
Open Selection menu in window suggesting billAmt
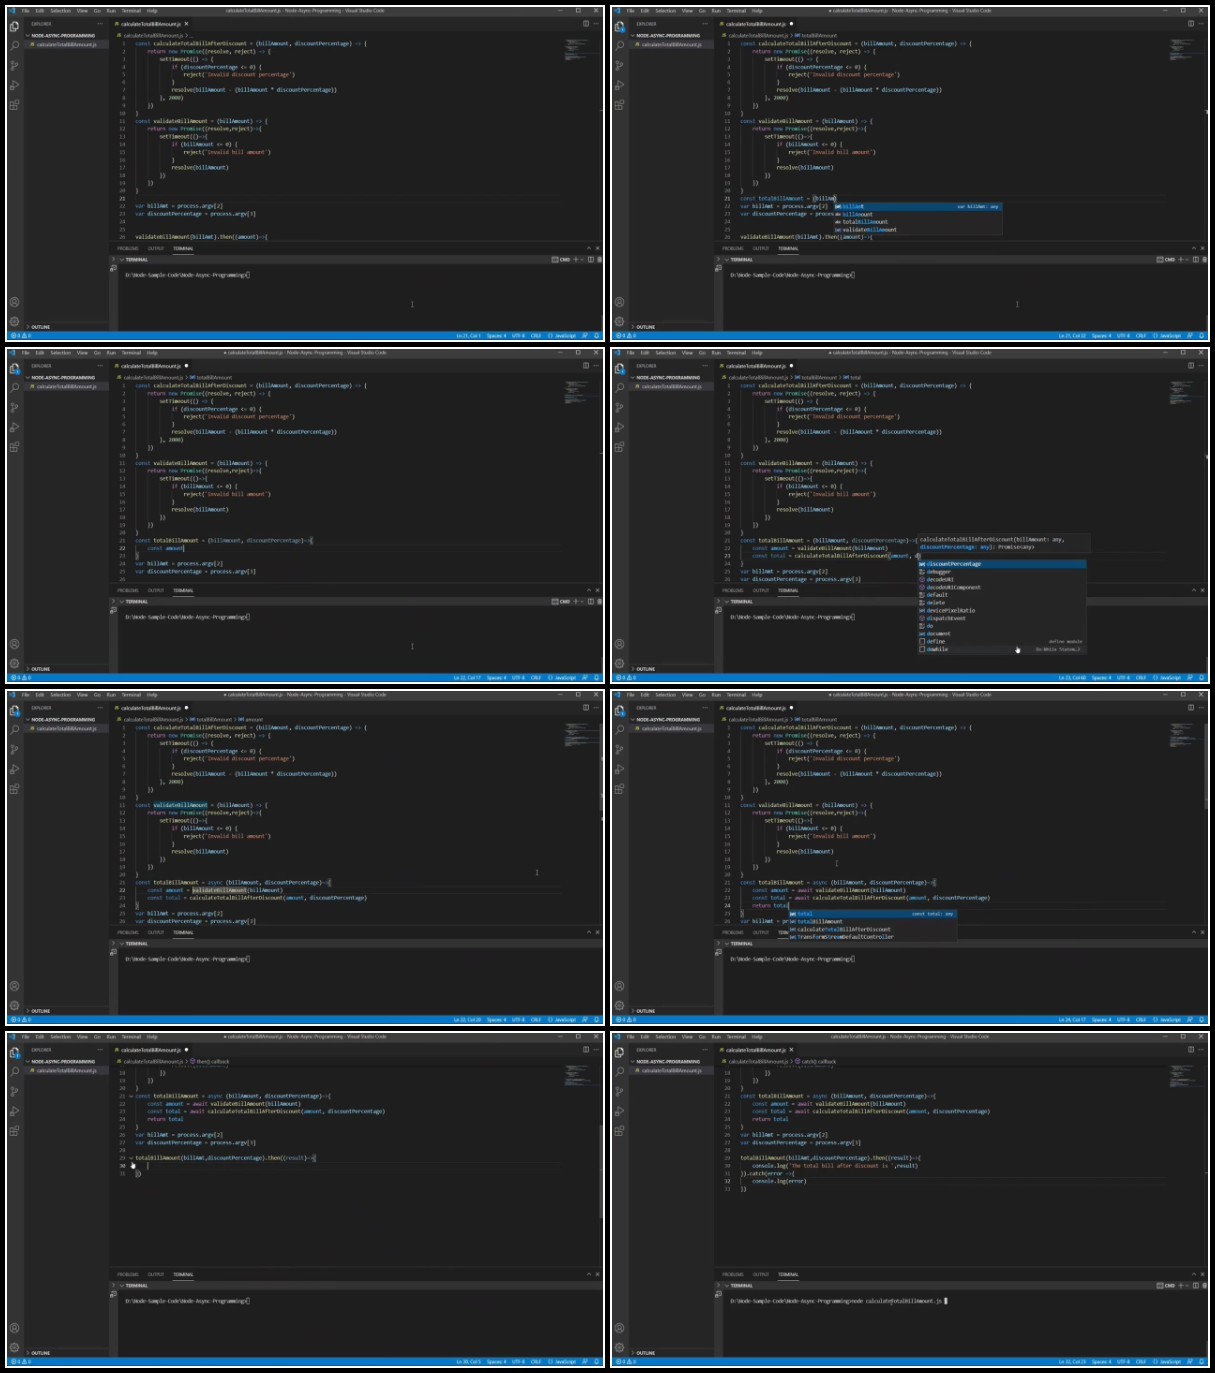tap(666, 11)
